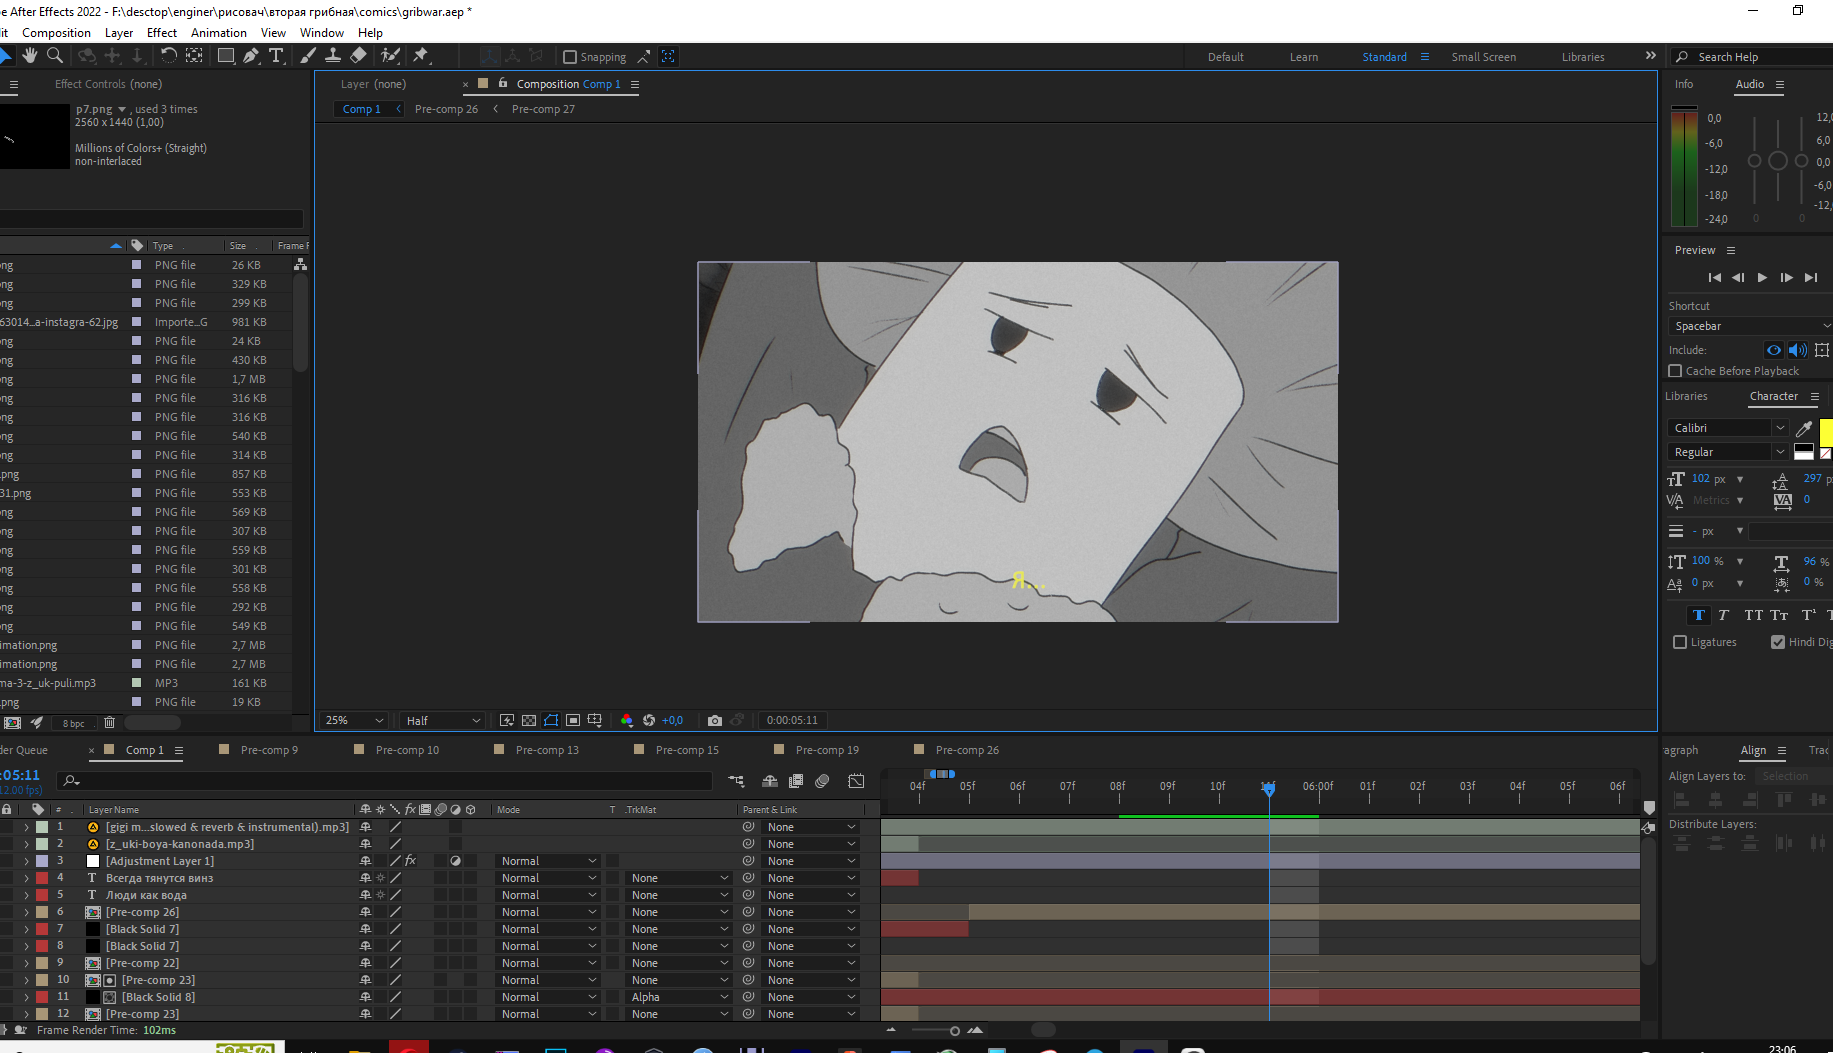This screenshot has width=1833, height=1053.
Task: Open the Animation menu
Action: coord(218,33)
